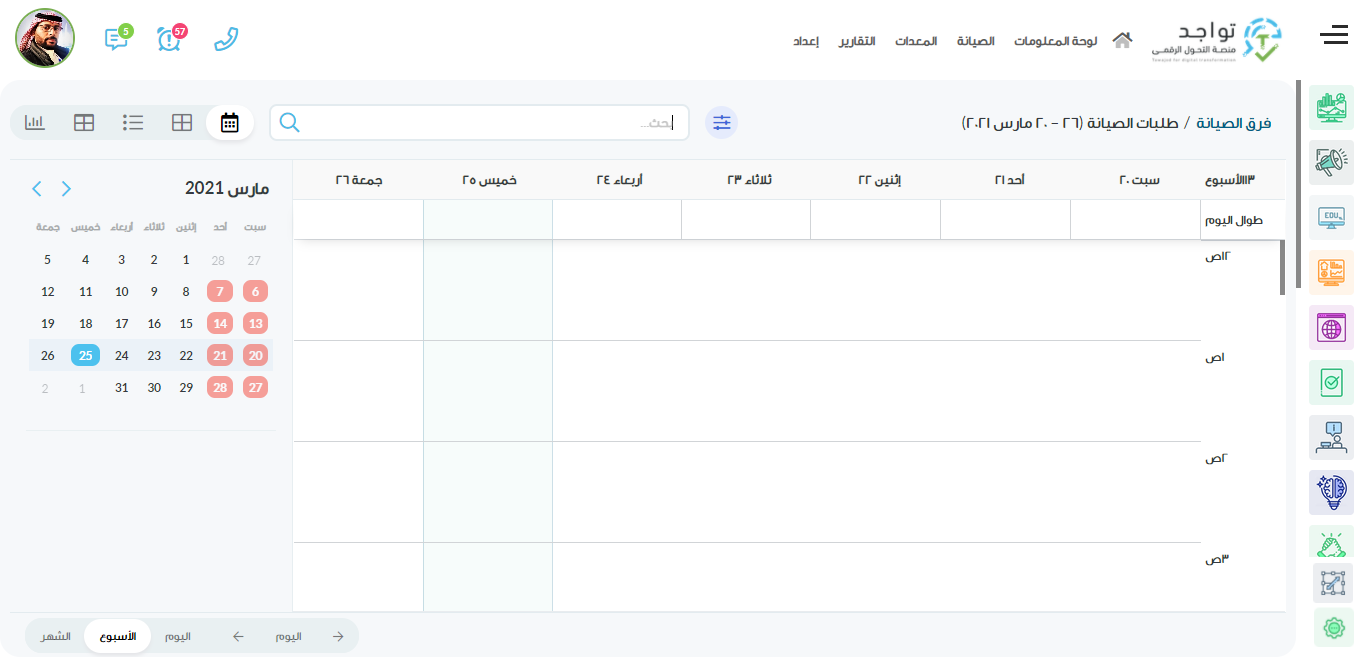Select the الشهر view tab
The width and height of the screenshot is (1366, 657).
(56, 636)
